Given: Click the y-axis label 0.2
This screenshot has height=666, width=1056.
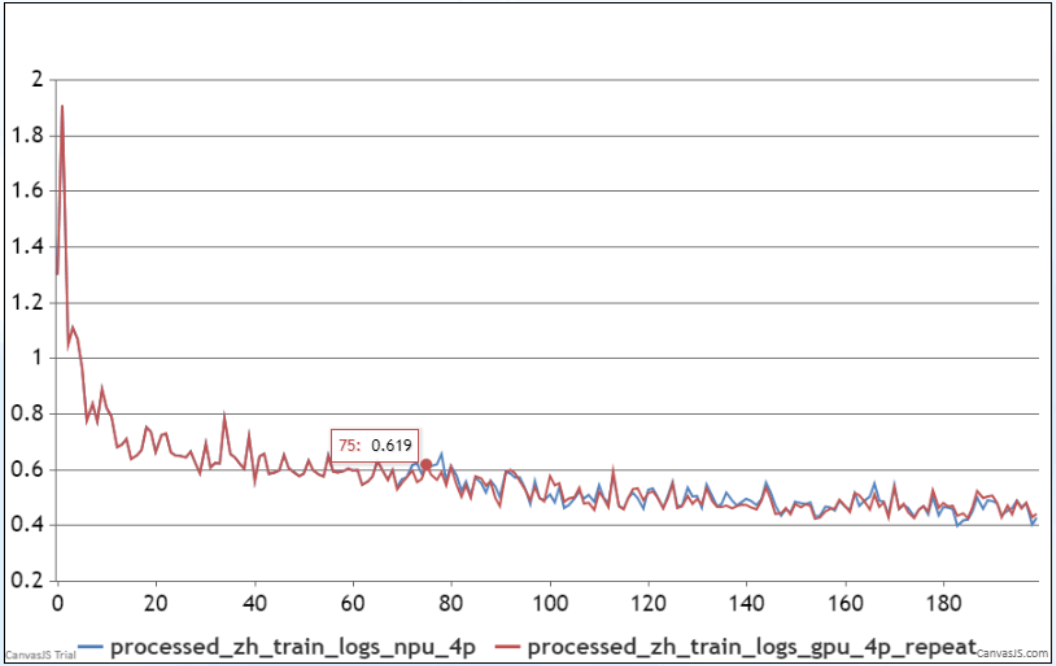Looking at the screenshot, I should (27, 580).
